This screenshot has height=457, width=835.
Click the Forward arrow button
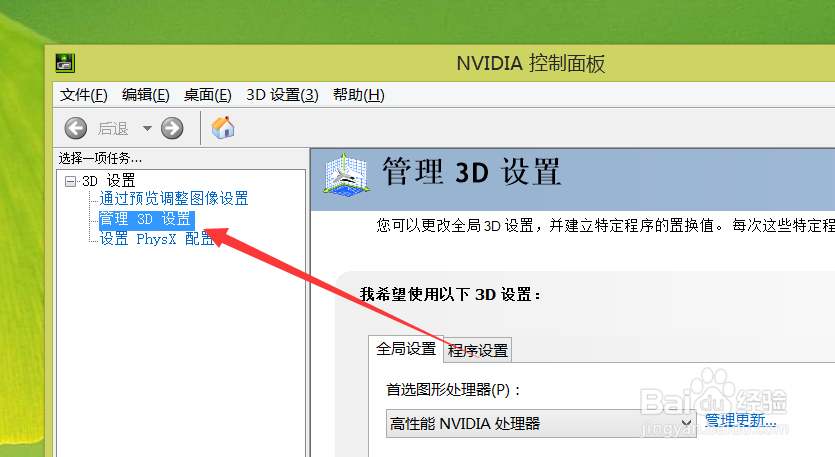click(172, 128)
